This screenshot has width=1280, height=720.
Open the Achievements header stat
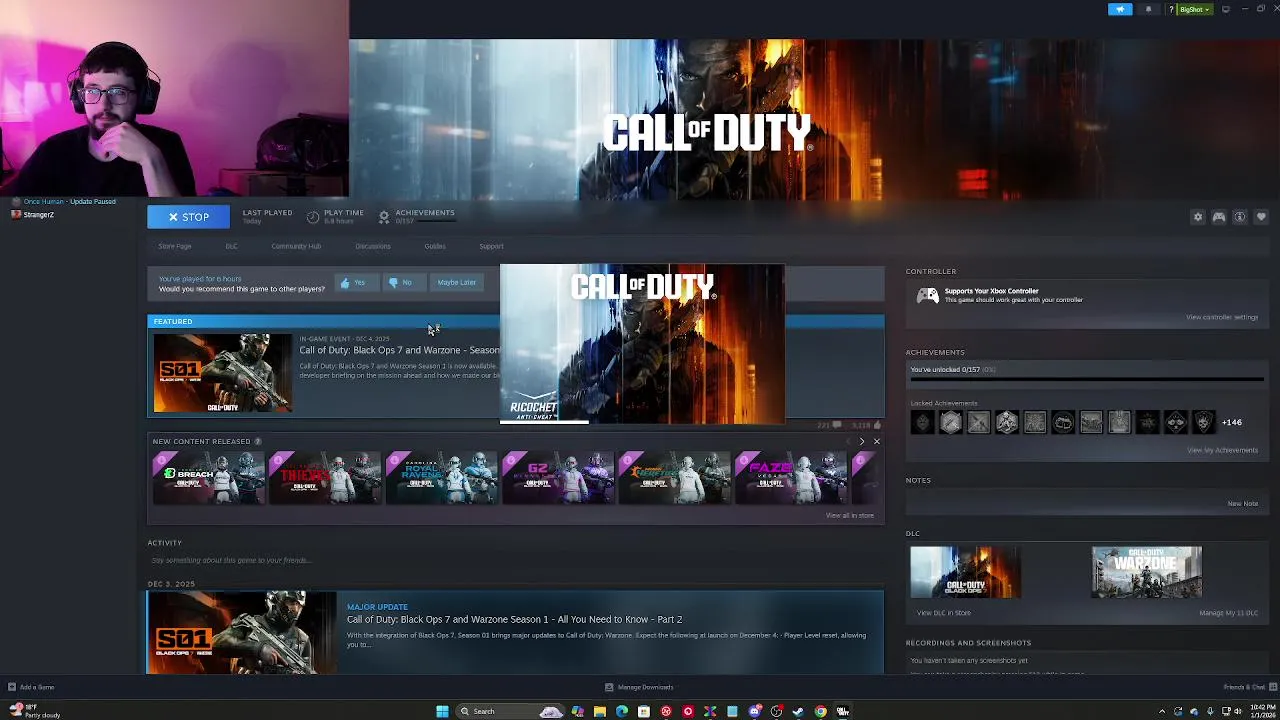[417, 216]
